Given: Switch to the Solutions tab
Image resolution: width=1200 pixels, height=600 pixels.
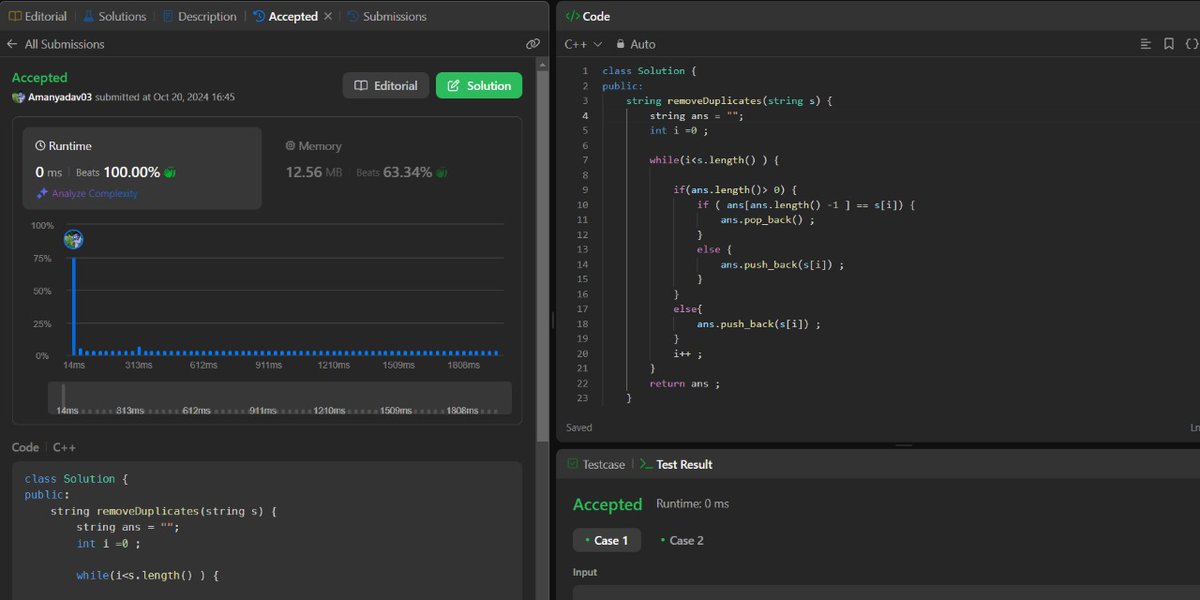Looking at the screenshot, I should (115, 16).
